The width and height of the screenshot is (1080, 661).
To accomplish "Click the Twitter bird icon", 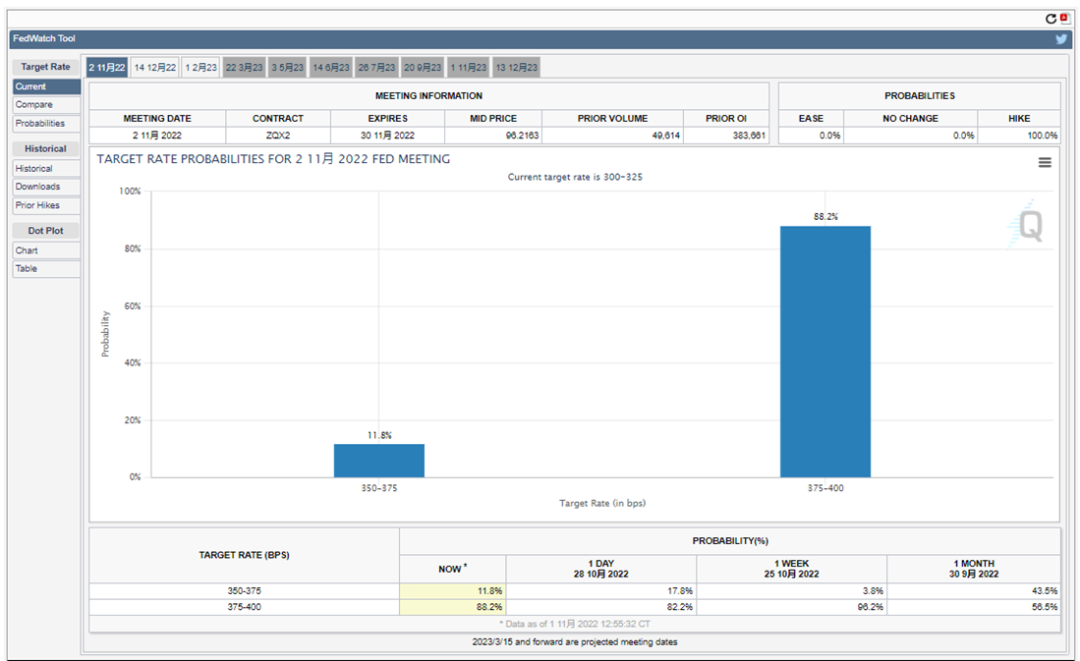I will tap(1061, 39).
